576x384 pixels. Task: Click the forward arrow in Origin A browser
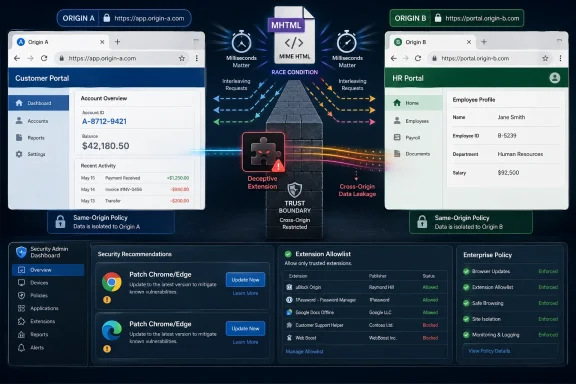(x=30, y=58)
